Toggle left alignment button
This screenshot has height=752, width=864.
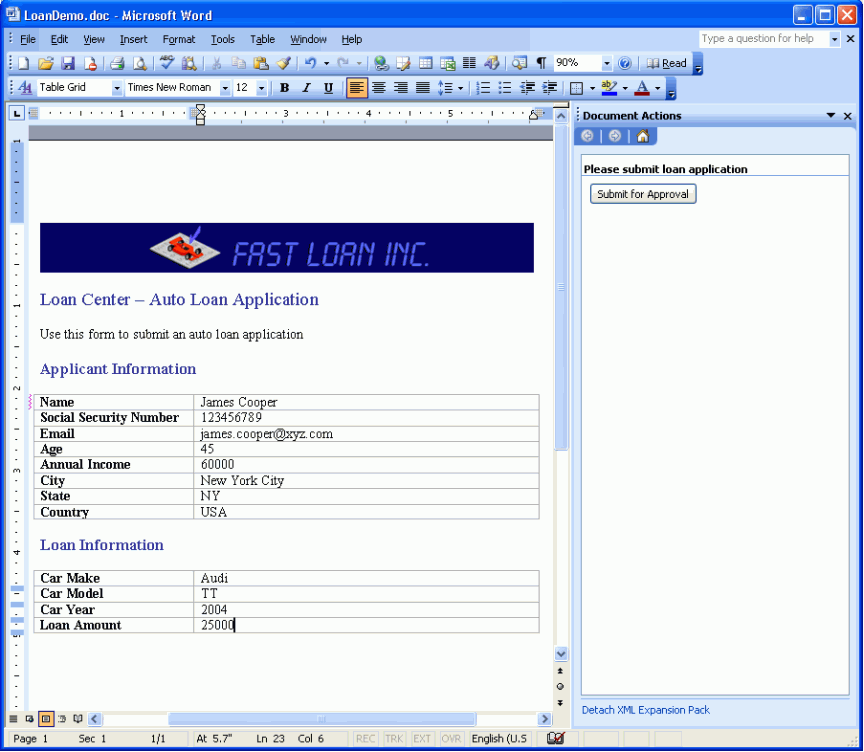[357, 88]
